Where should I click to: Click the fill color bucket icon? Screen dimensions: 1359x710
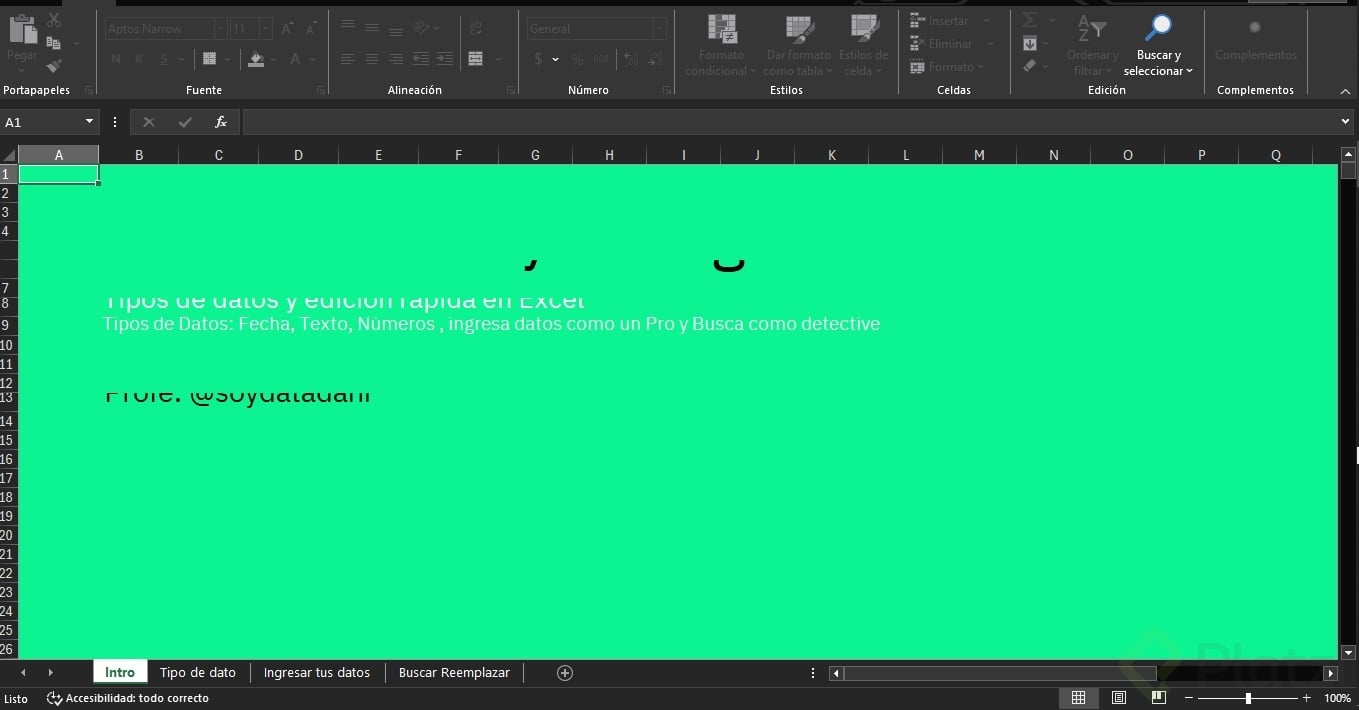click(x=256, y=59)
